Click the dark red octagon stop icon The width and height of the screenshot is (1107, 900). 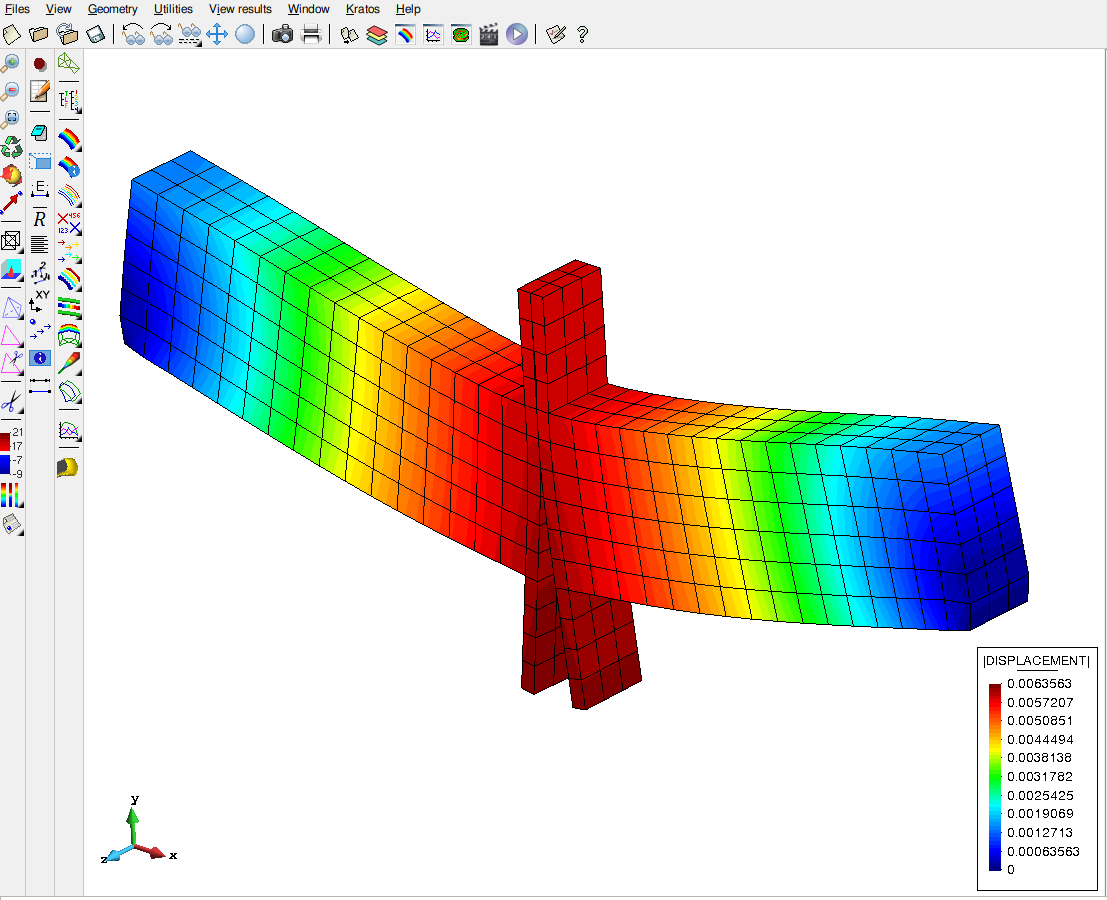[40, 64]
